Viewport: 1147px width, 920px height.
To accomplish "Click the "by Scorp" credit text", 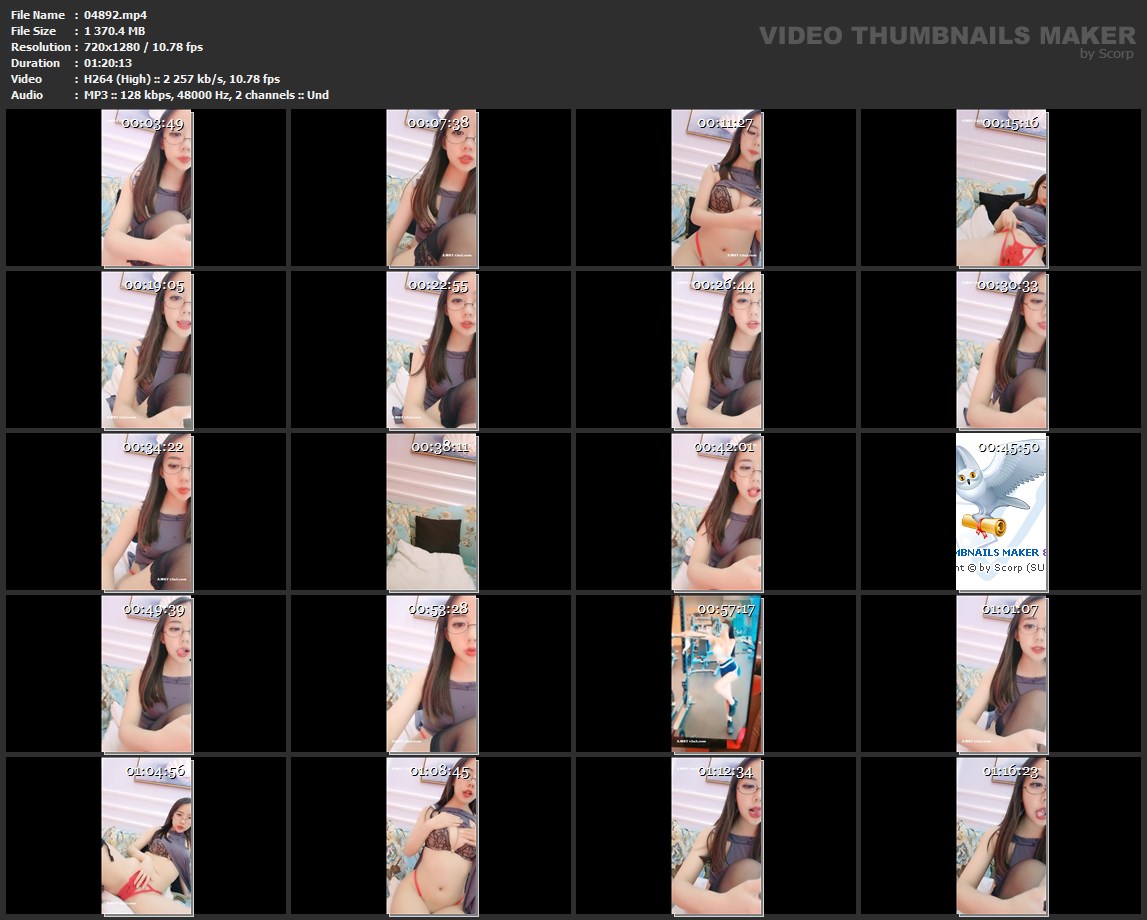I will pos(1106,54).
